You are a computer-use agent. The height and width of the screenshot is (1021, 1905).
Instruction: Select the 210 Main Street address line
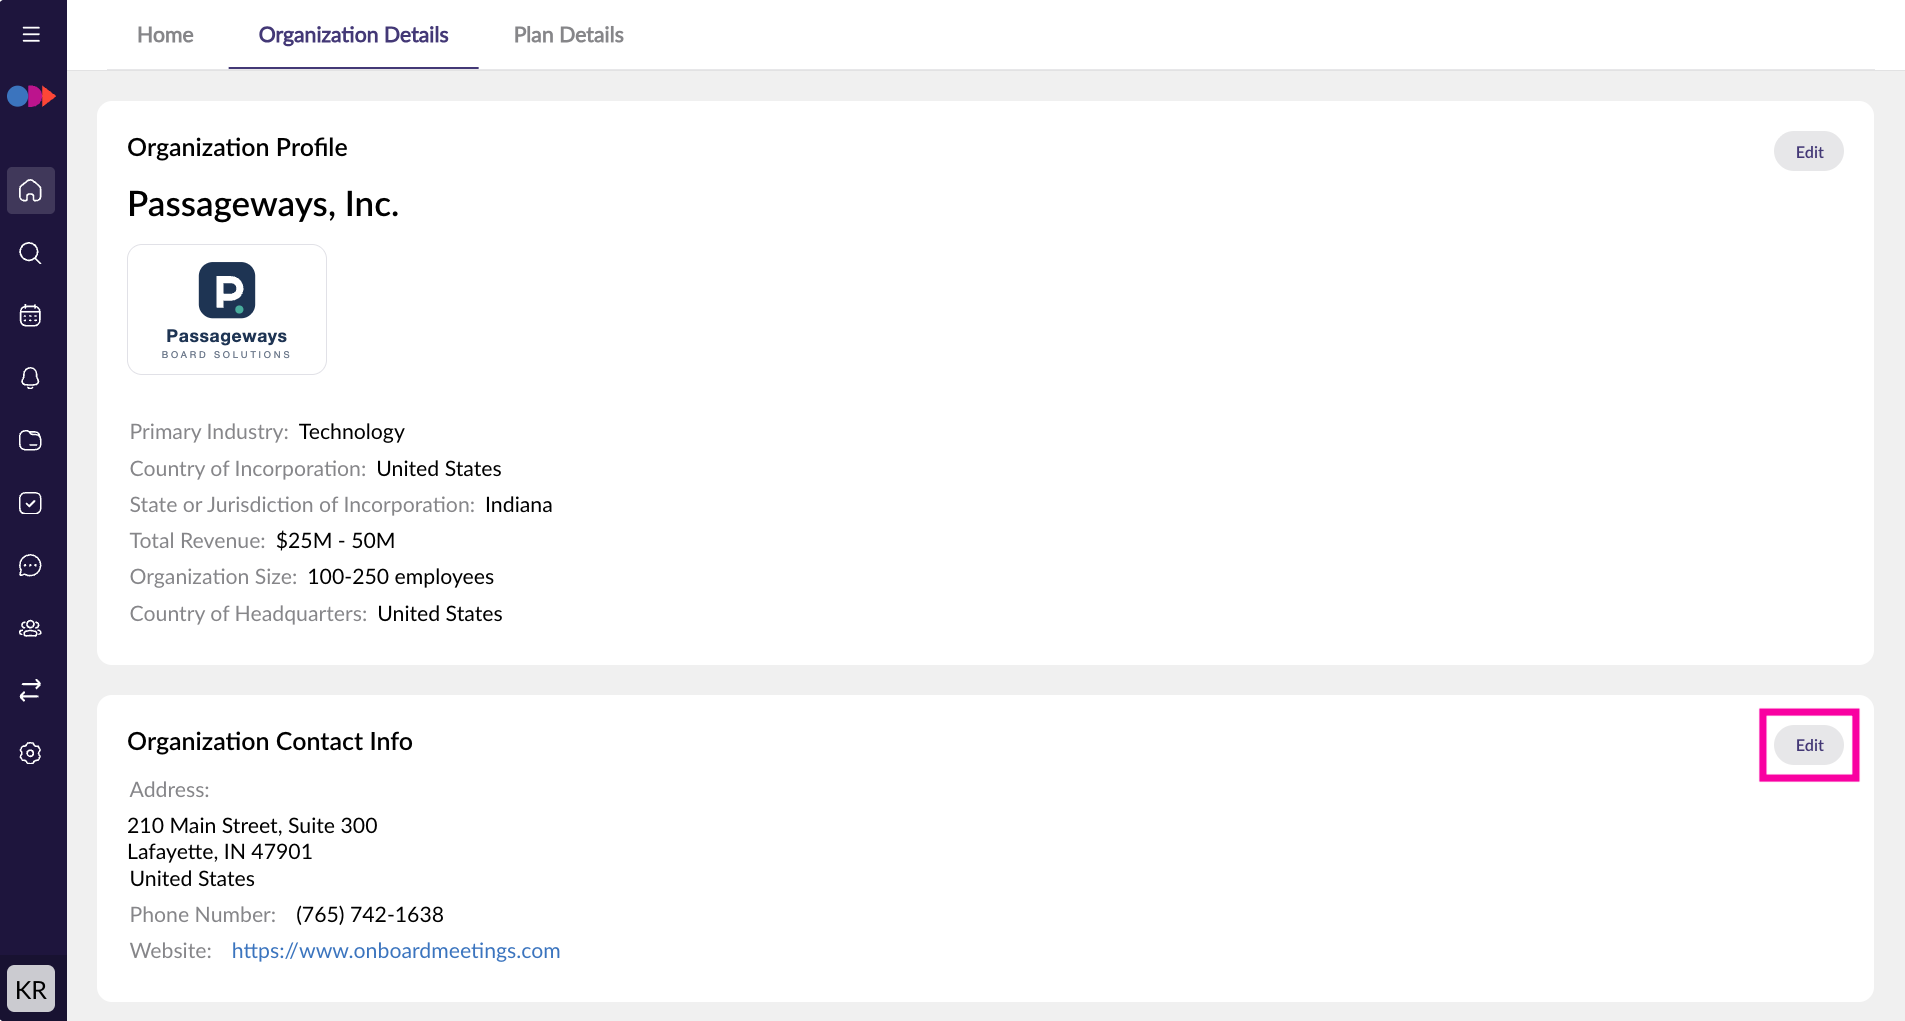(x=252, y=826)
